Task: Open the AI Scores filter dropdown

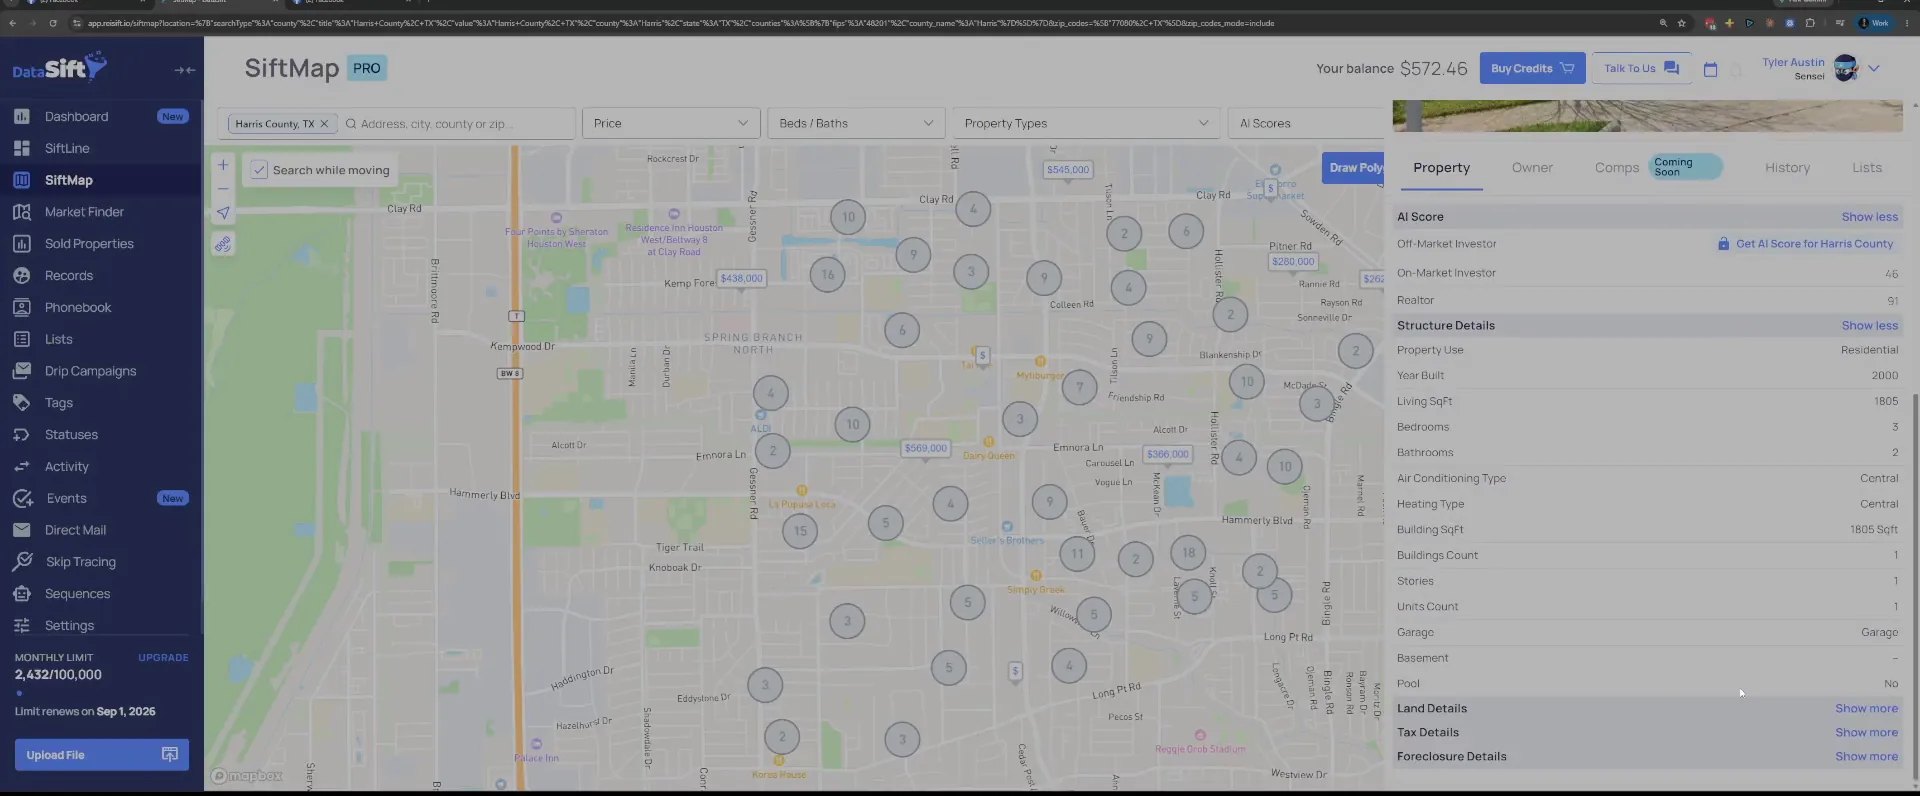Action: [x=1306, y=123]
